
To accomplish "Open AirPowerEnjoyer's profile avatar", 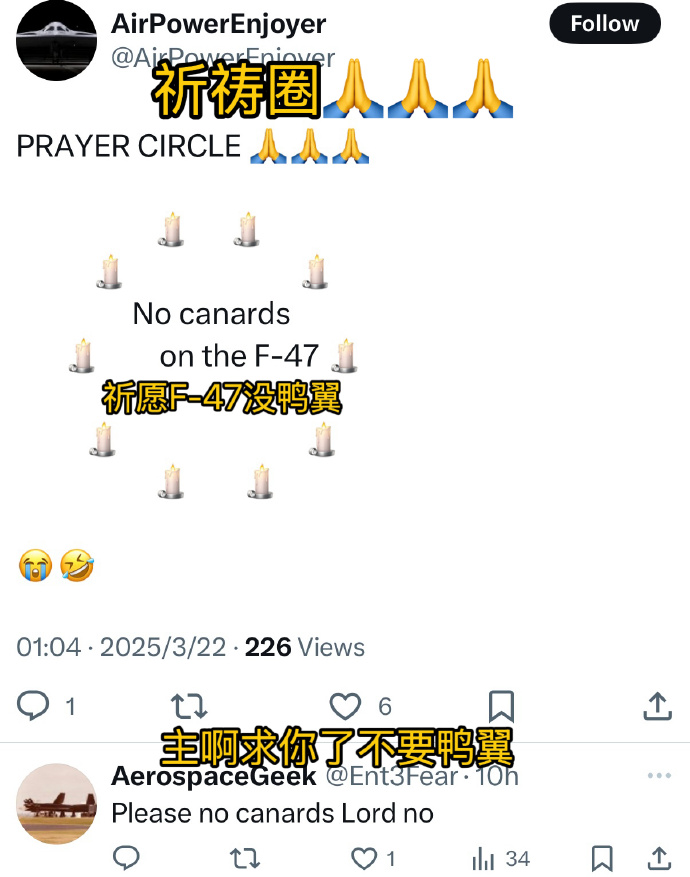I will click(56, 41).
